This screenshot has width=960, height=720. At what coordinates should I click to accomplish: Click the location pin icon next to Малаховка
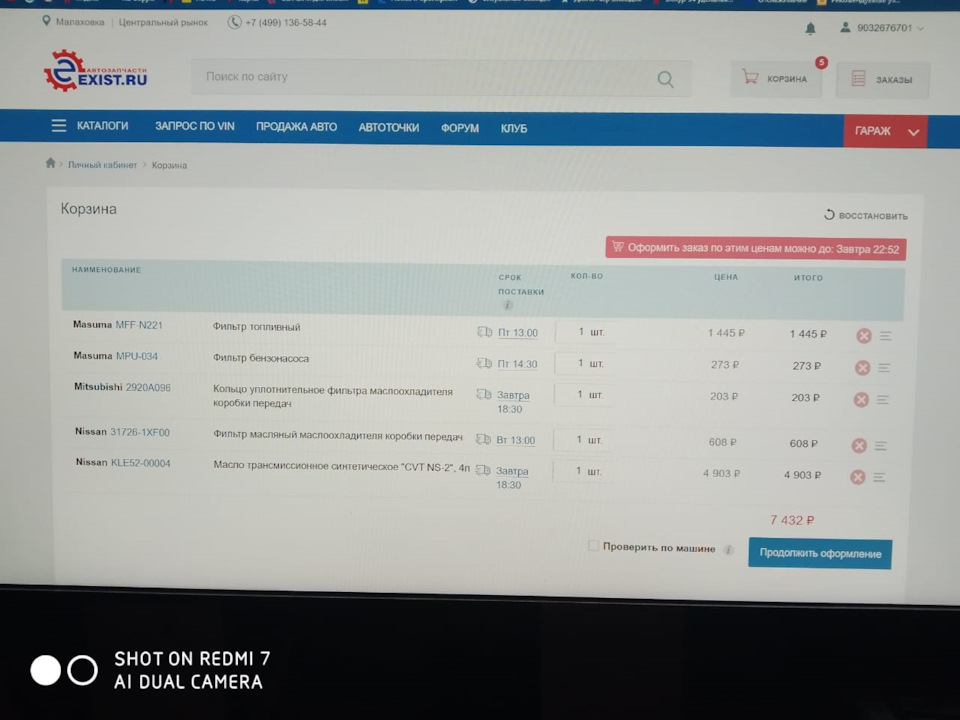(46, 21)
